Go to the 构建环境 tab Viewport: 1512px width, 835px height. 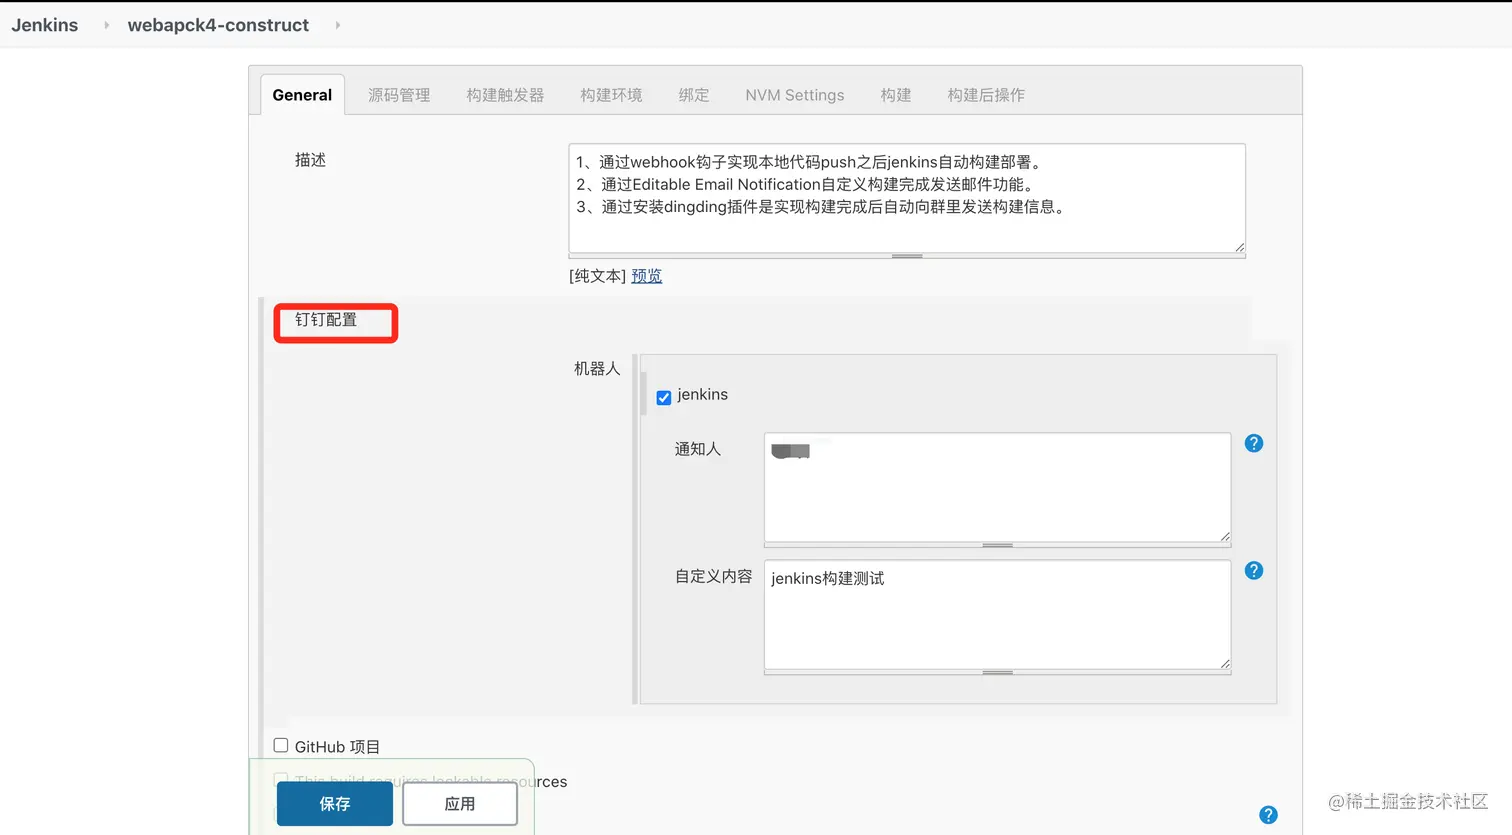[x=611, y=95]
